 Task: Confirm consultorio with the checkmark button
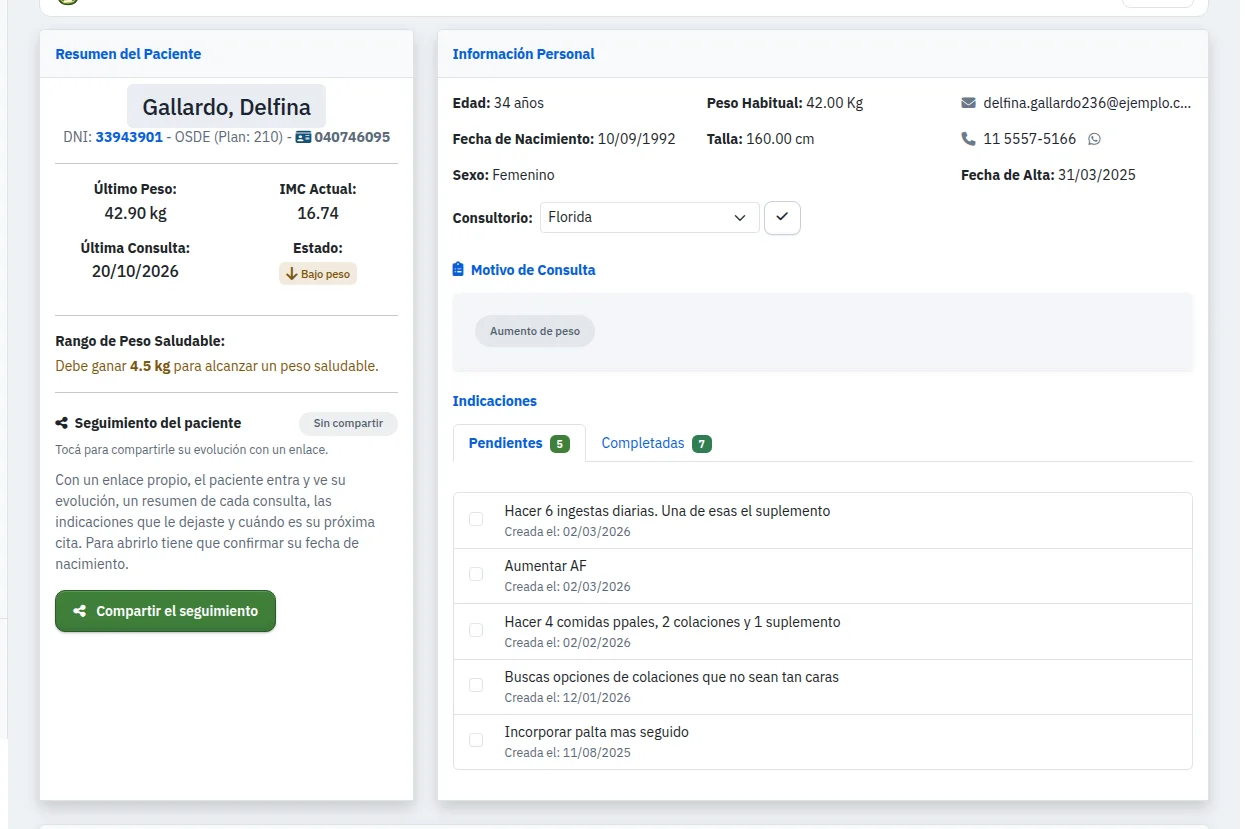[x=782, y=218]
